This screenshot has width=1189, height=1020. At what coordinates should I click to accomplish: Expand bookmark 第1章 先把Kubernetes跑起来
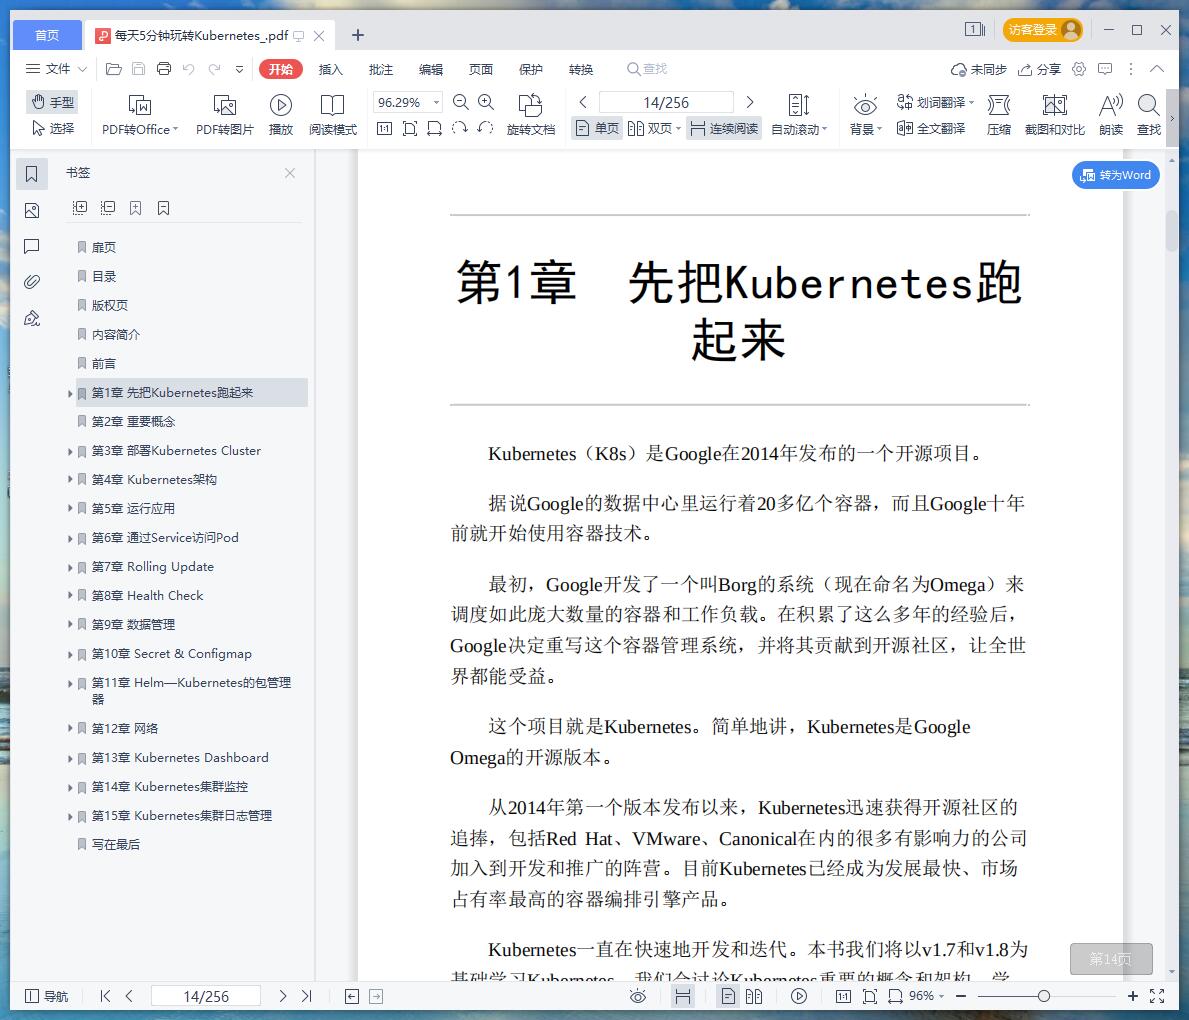[70, 393]
